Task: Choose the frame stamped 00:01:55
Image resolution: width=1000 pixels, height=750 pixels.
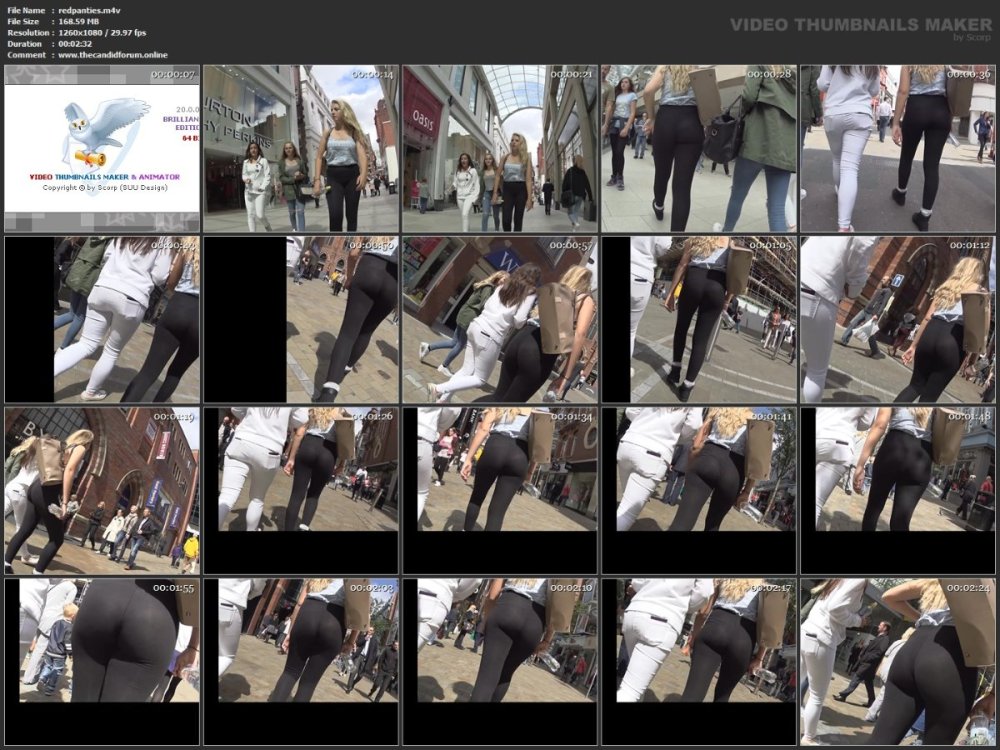Action: pos(102,662)
